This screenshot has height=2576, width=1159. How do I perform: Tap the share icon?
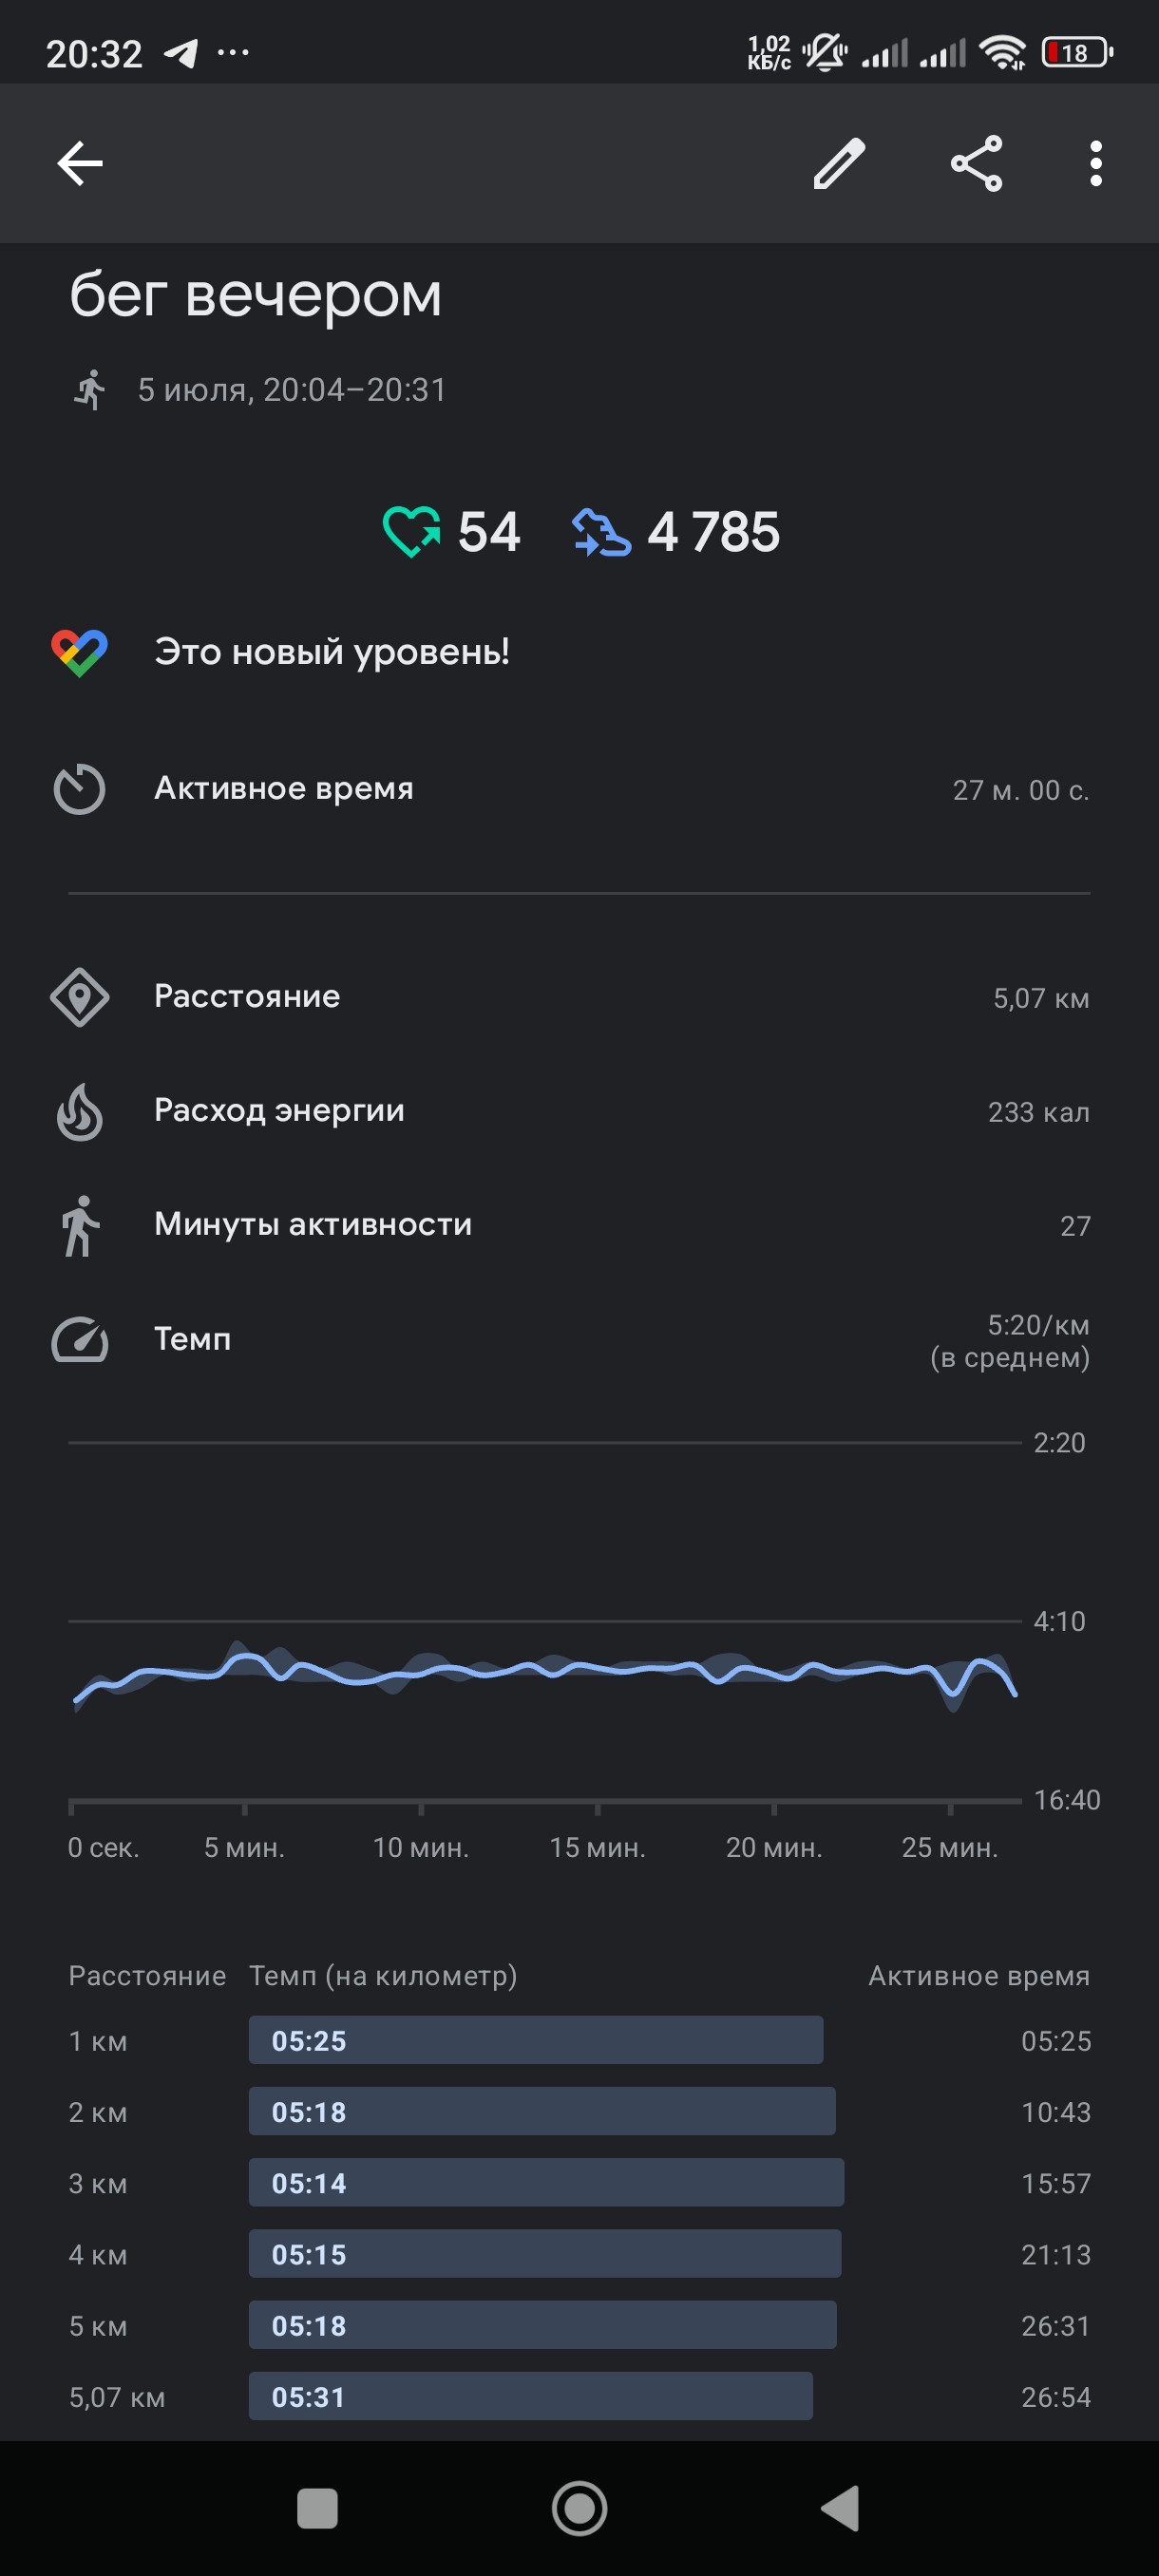pos(977,163)
